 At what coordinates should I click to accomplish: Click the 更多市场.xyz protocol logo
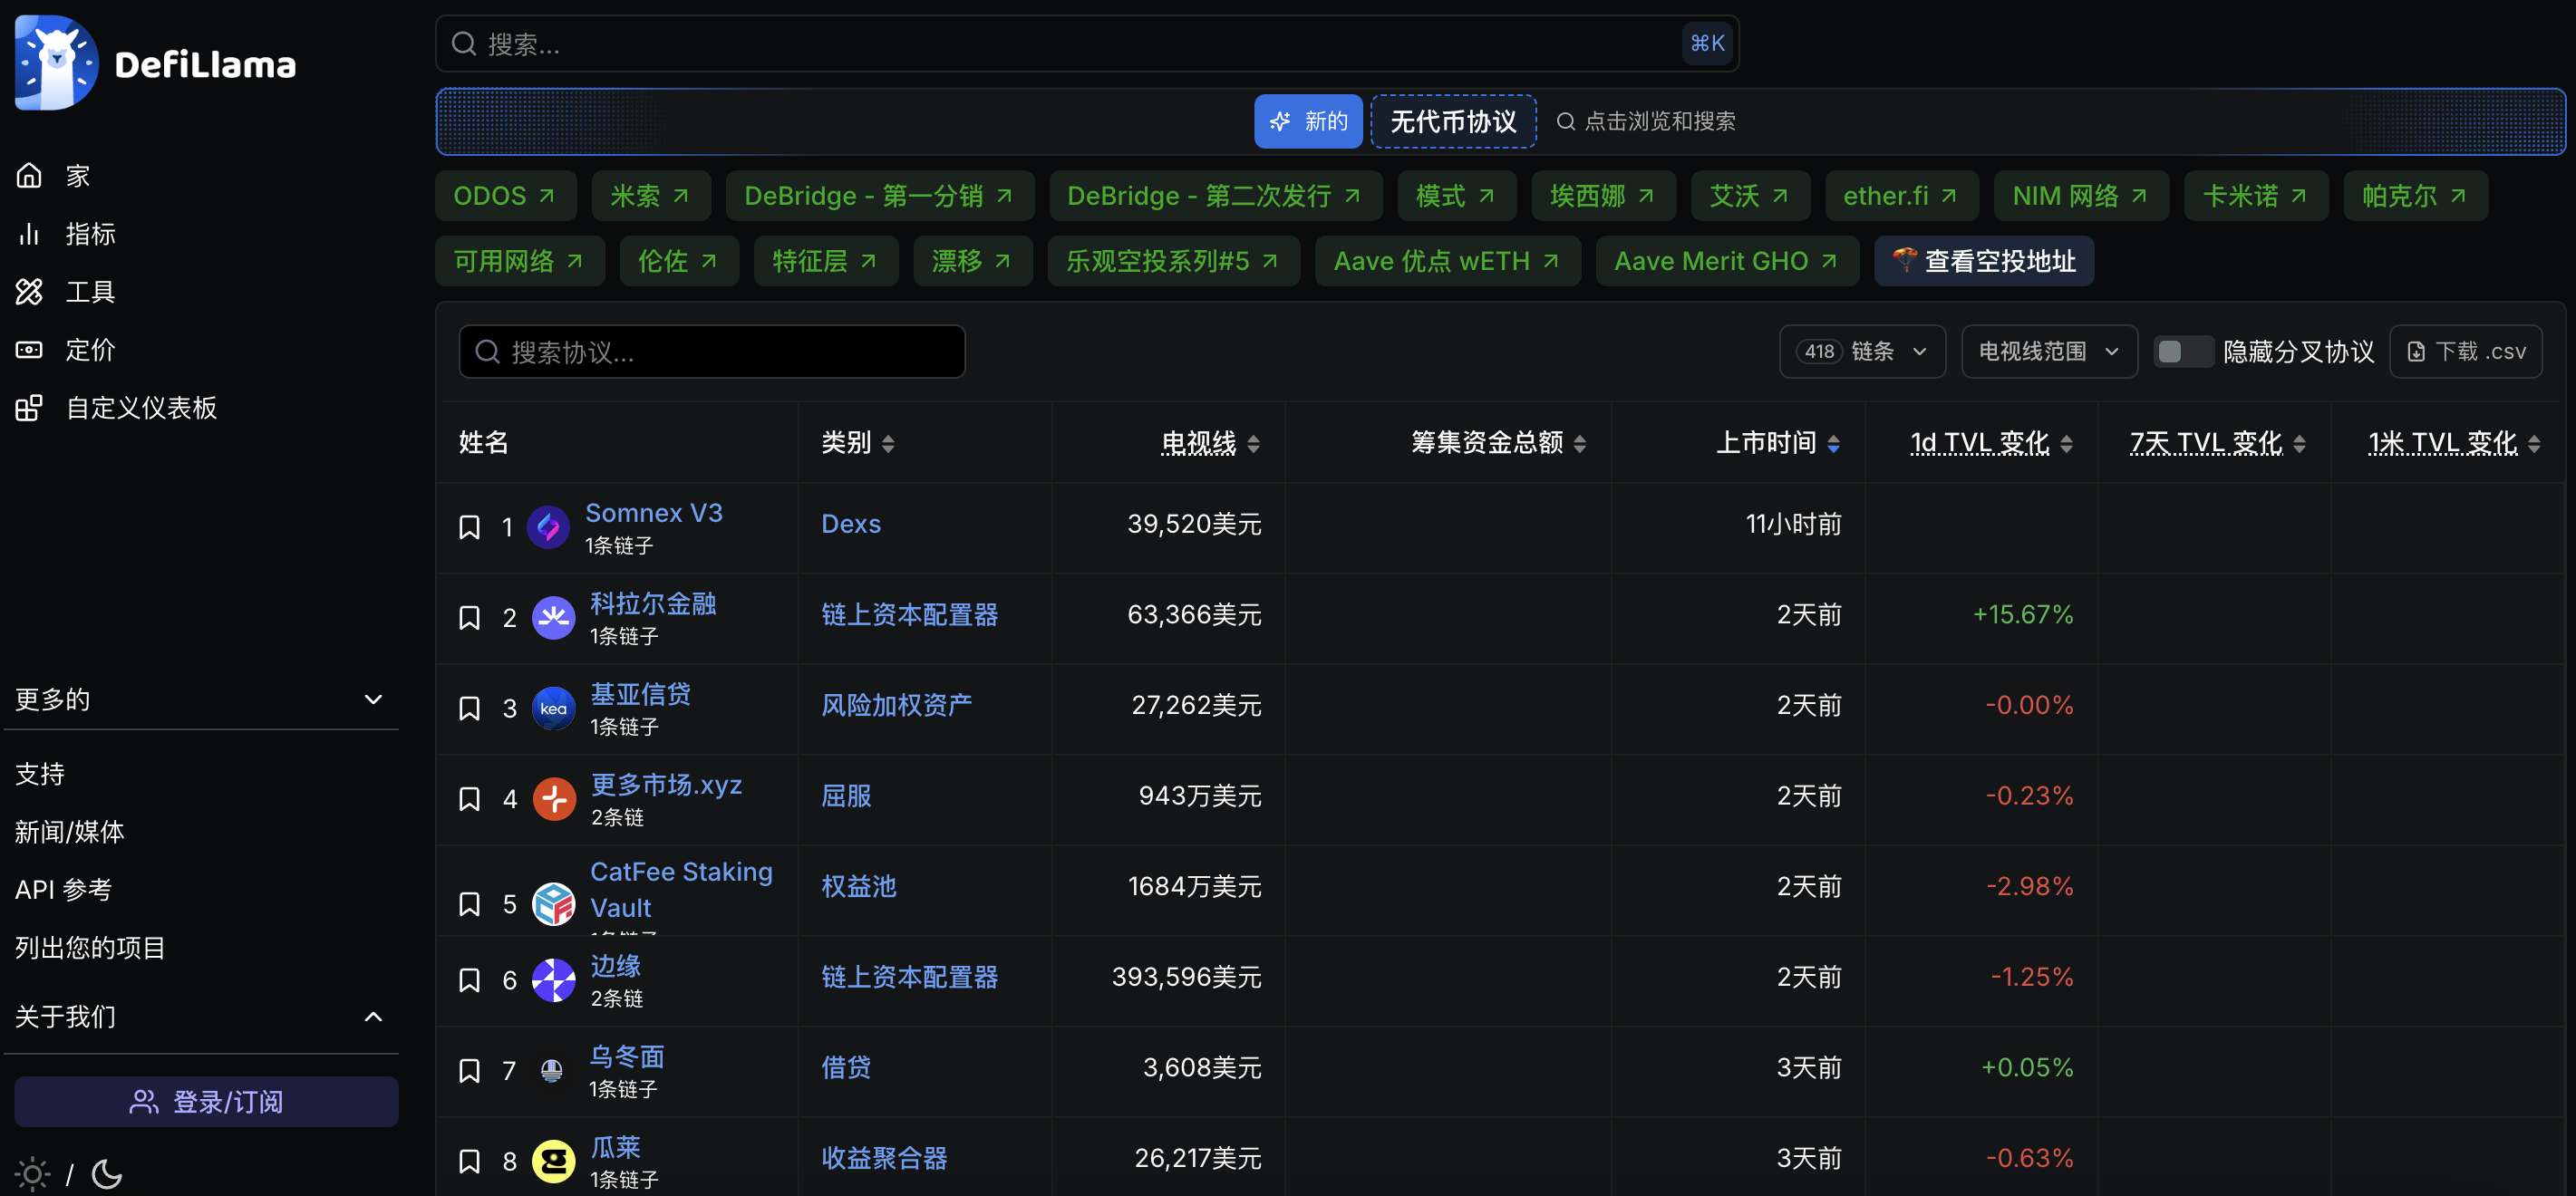553,799
